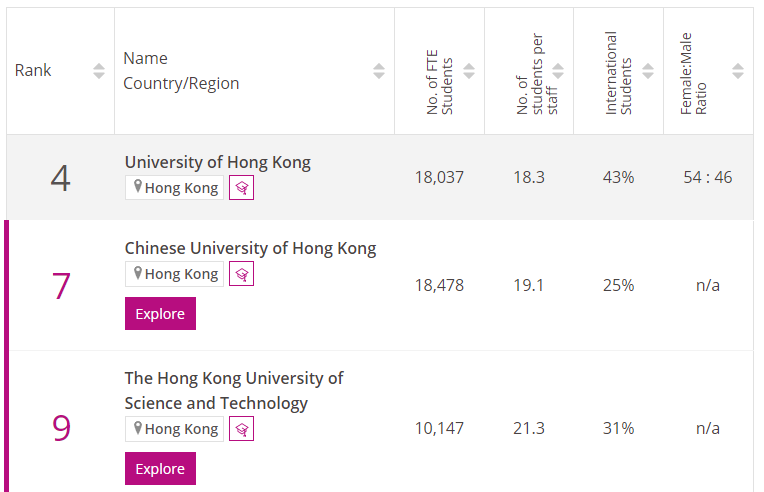Click rank number 4 cell
Screen dimensions: 764x492
click(61, 178)
